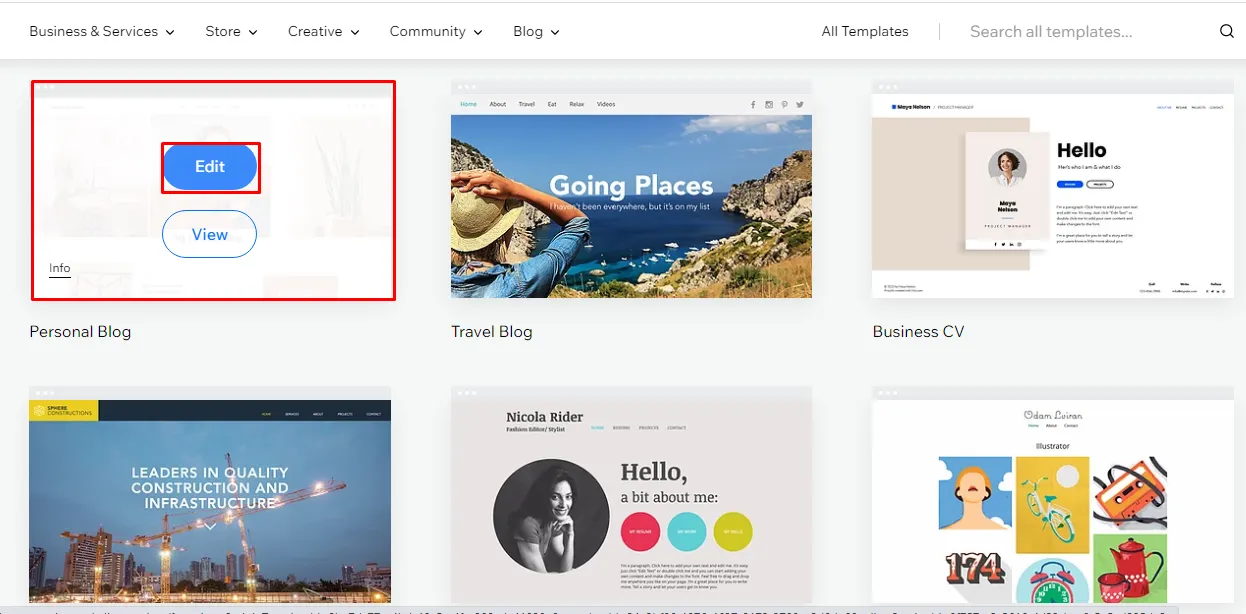Click the 'Nicola Rider' name heading
The height and width of the screenshot is (614, 1246).
pyautogui.click(x=545, y=417)
